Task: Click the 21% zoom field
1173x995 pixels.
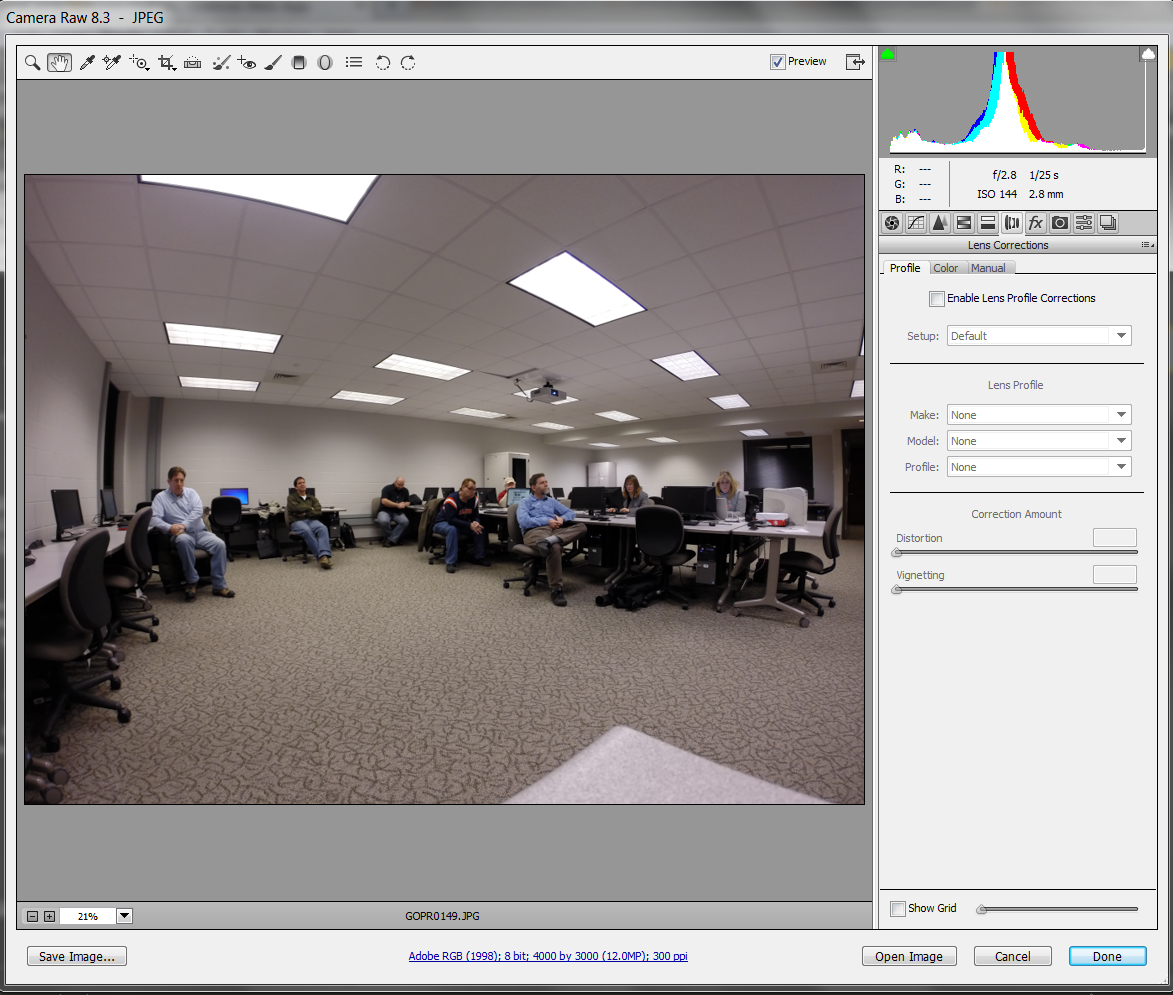Action: 88,916
